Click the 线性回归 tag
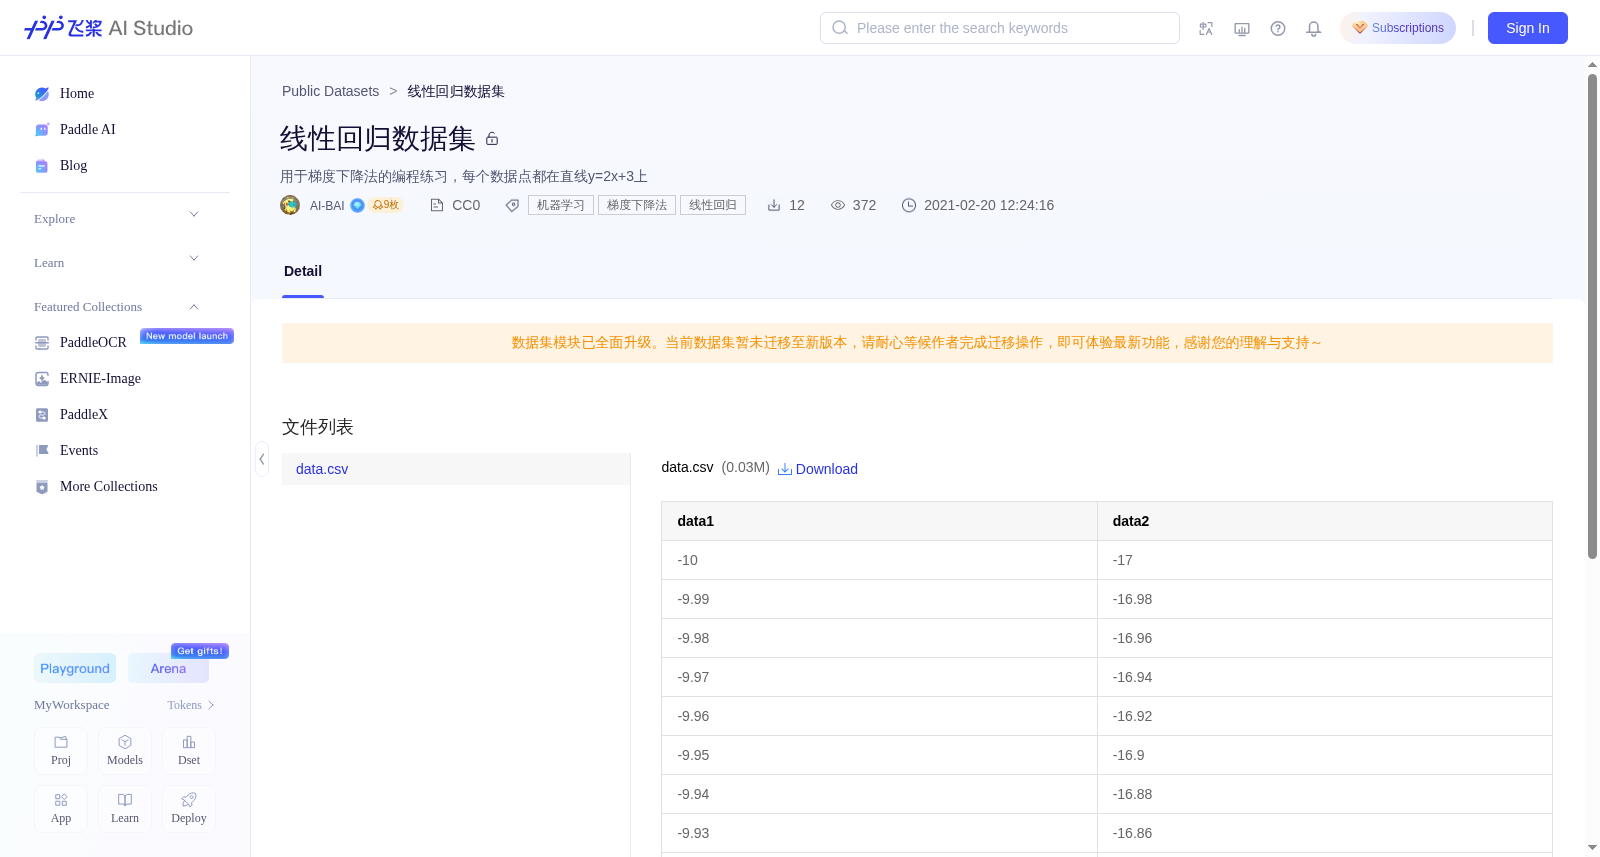 (x=713, y=205)
